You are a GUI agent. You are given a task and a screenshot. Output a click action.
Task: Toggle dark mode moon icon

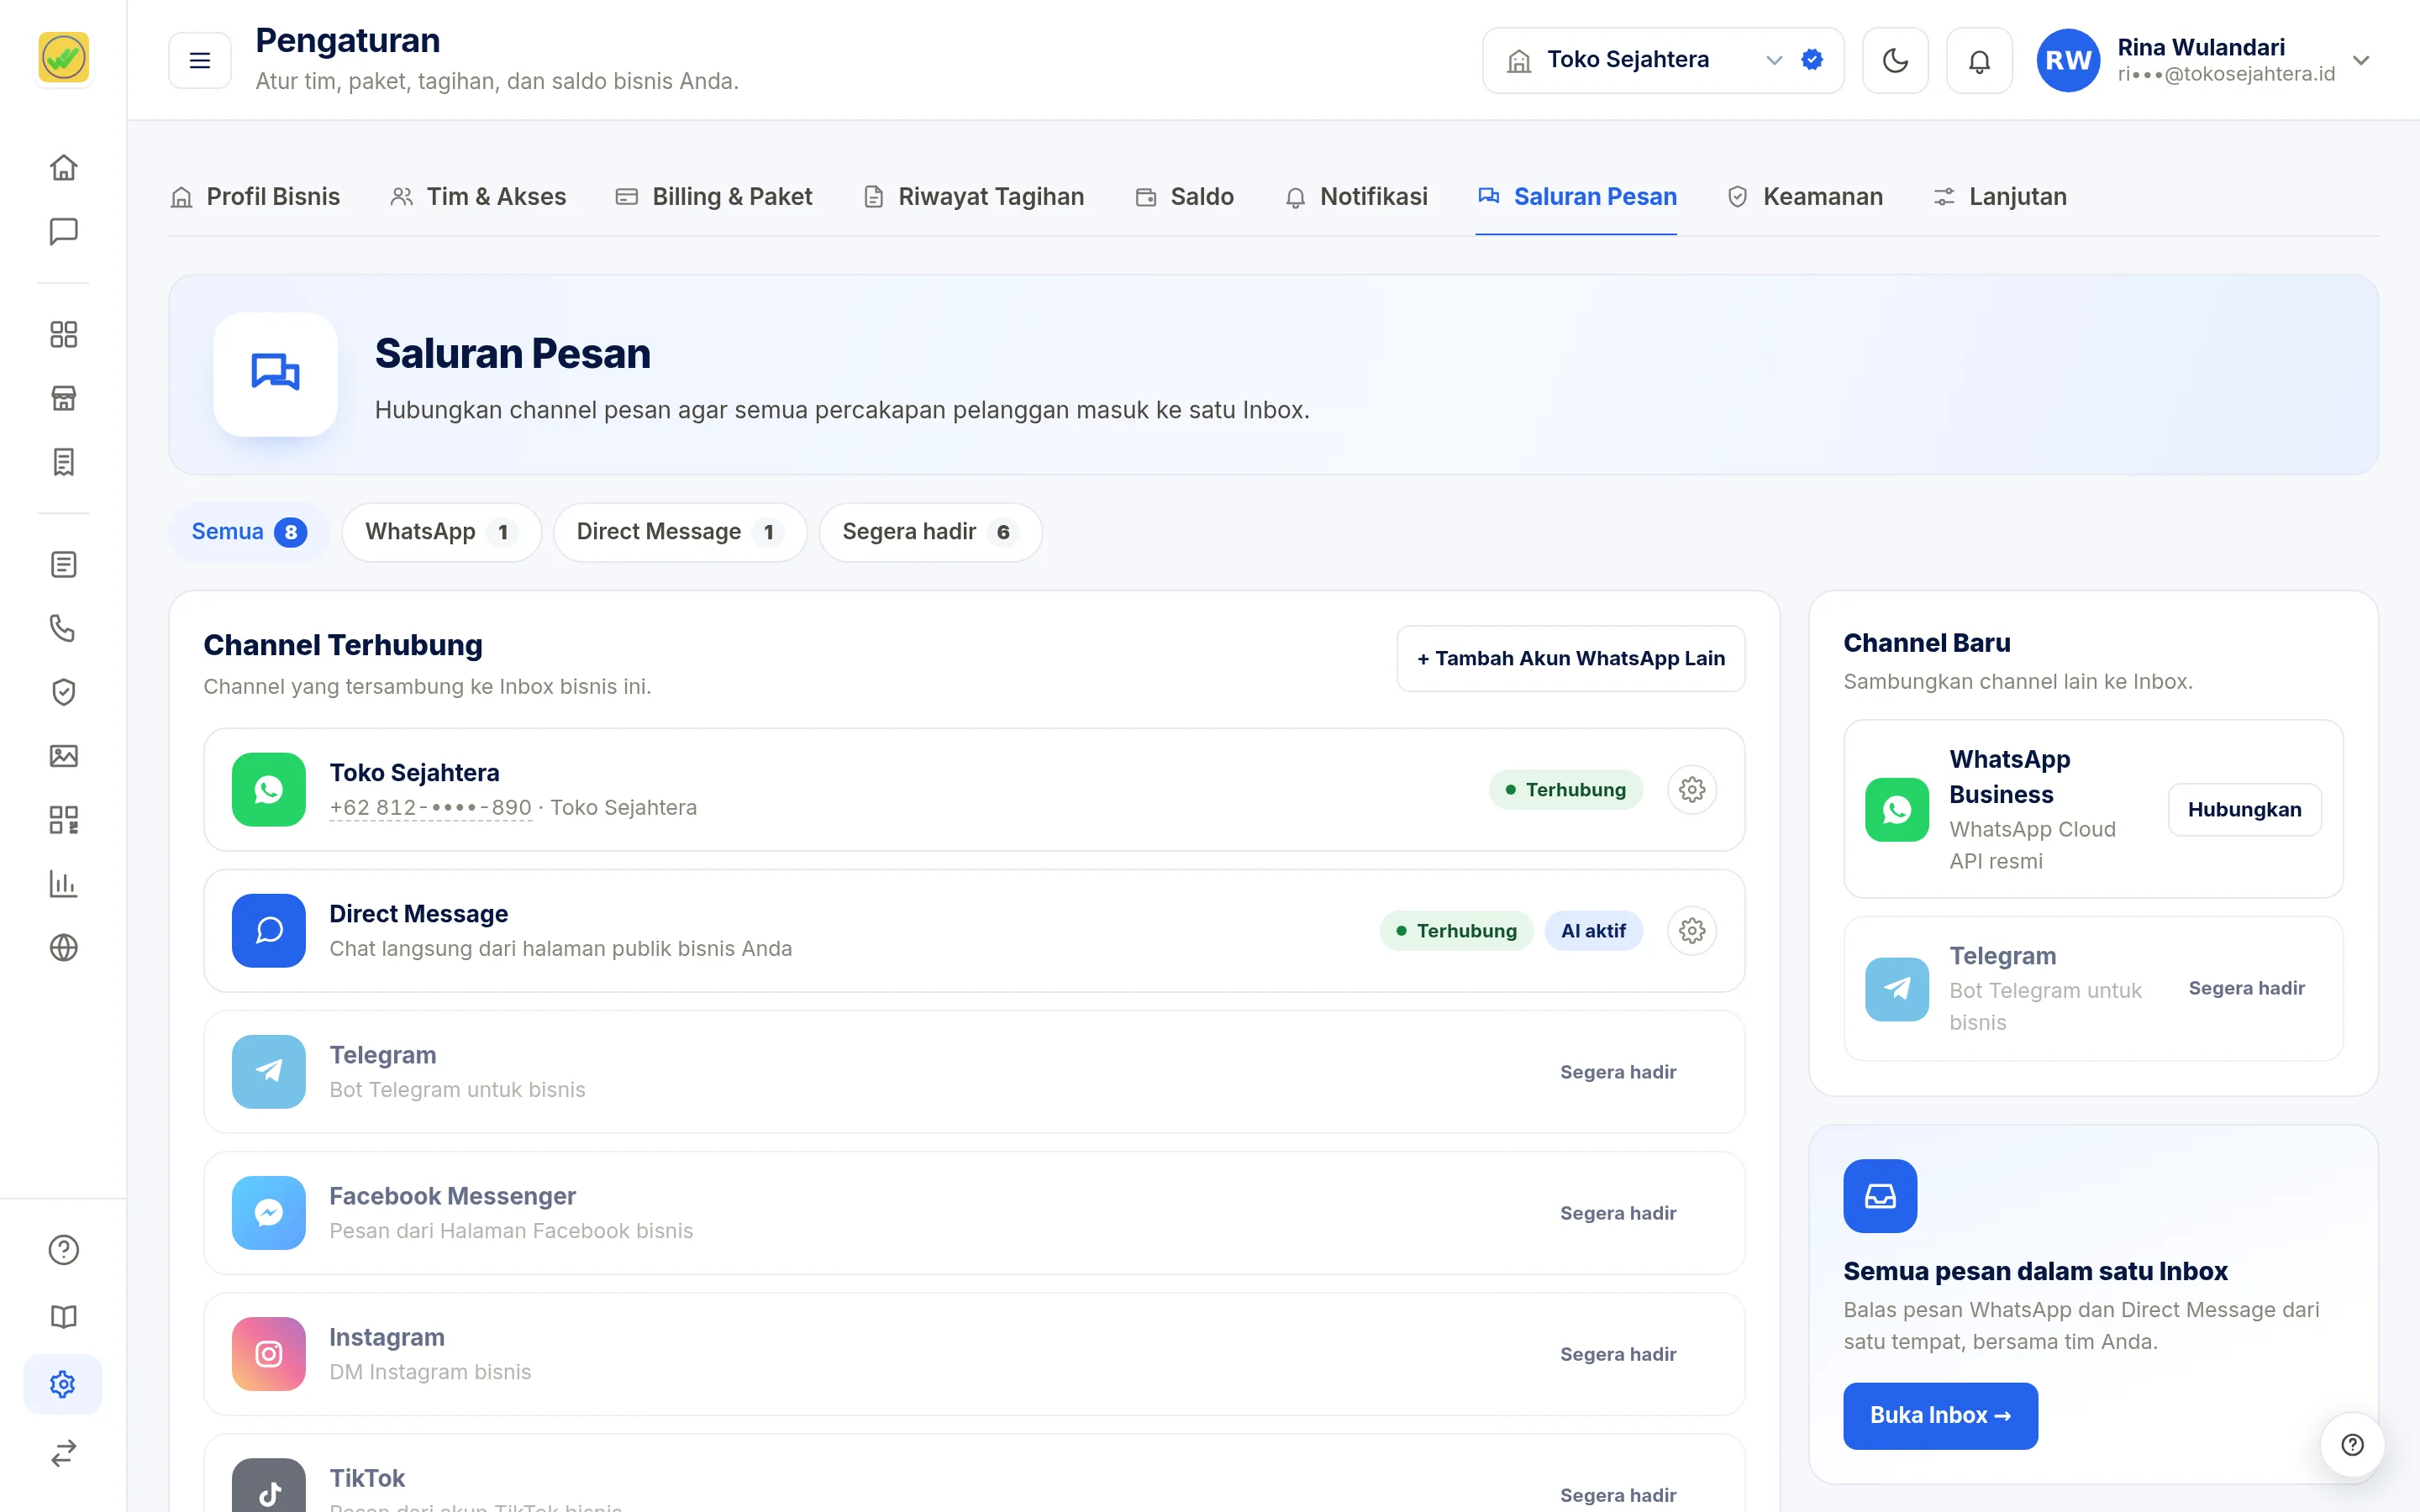pos(1895,61)
